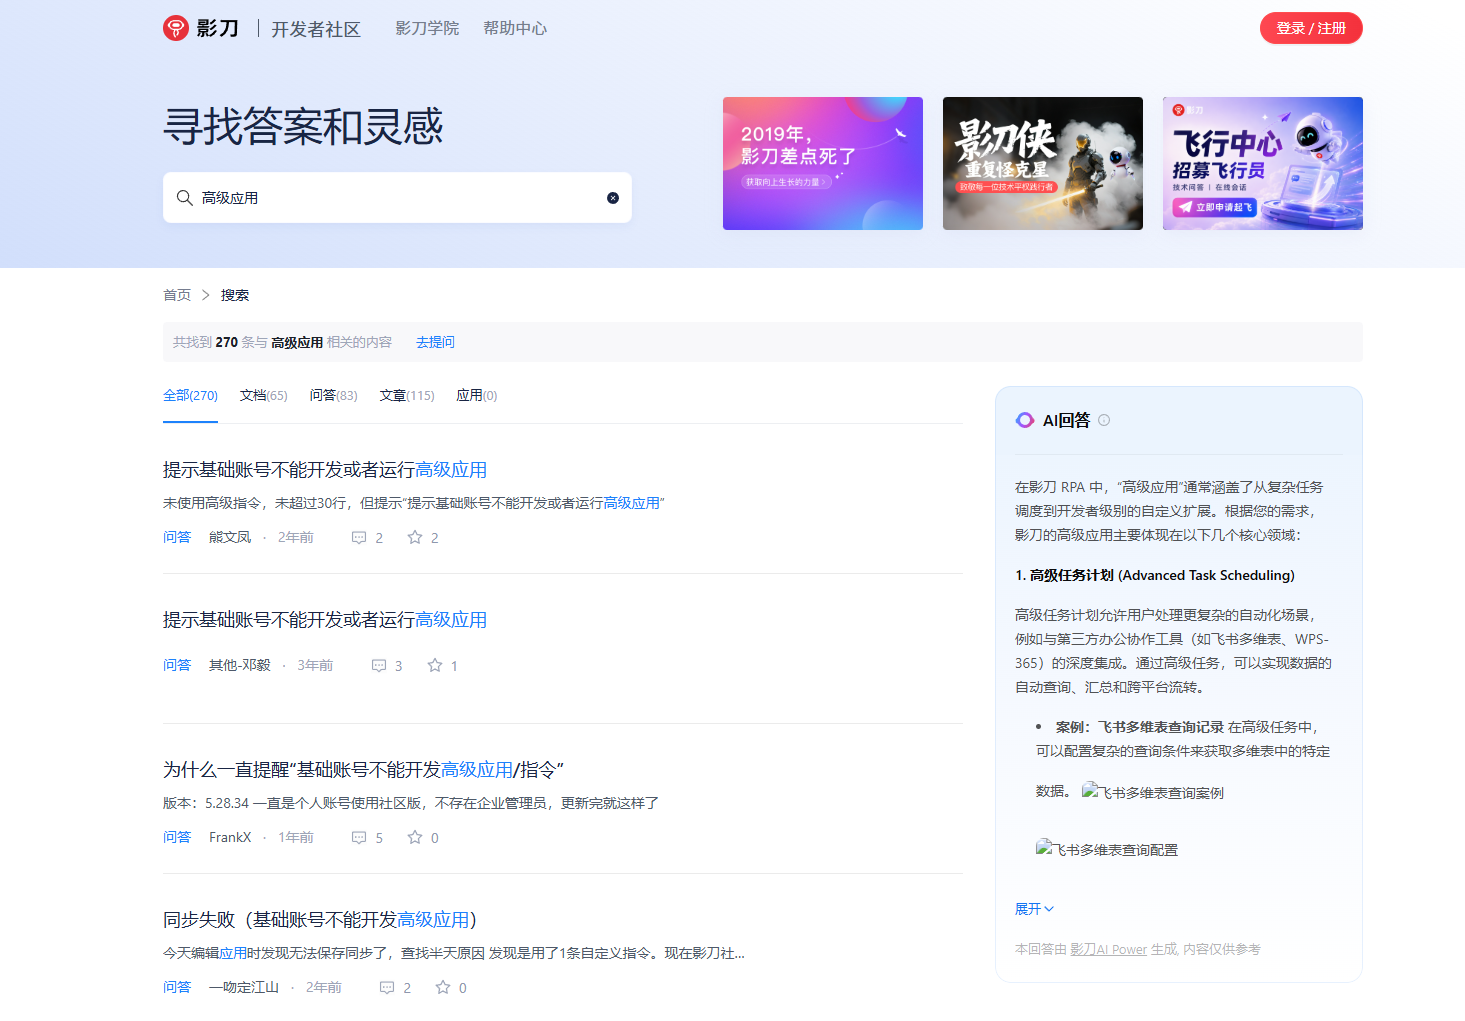Click star icon on 一吻定江山's post
Image resolution: width=1465 pixels, height=1021 pixels.
[443, 987]
